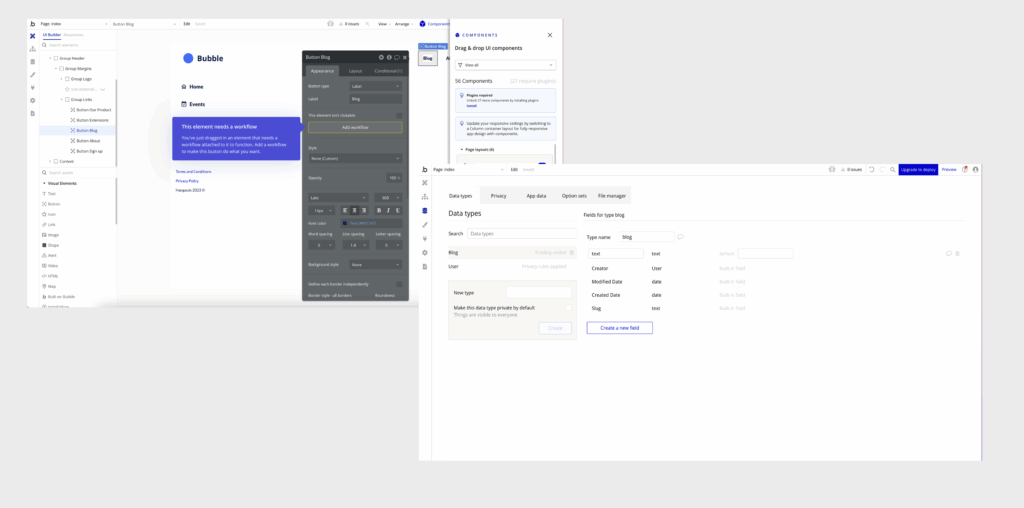The width and height of the screenshot is (1024, 508).
Task: Open Design tab icon in left editor sidebar
Action: (33, 36)
